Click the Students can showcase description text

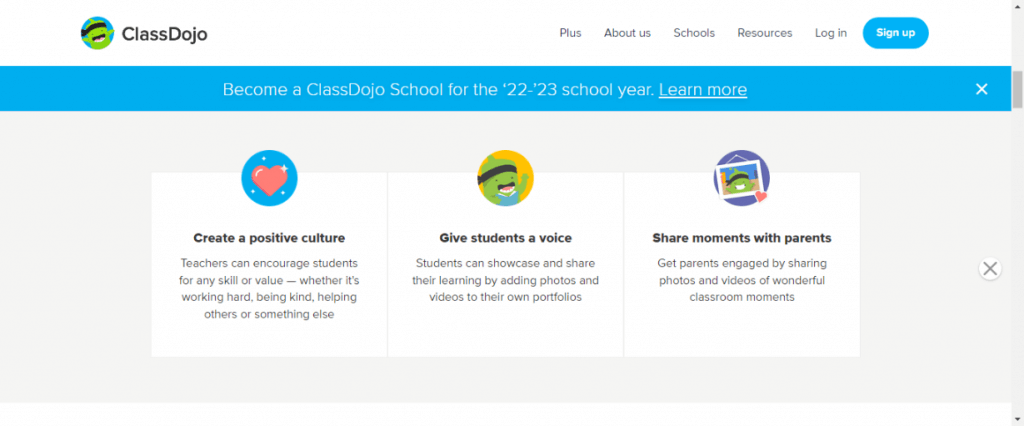[x=505, y=280]
